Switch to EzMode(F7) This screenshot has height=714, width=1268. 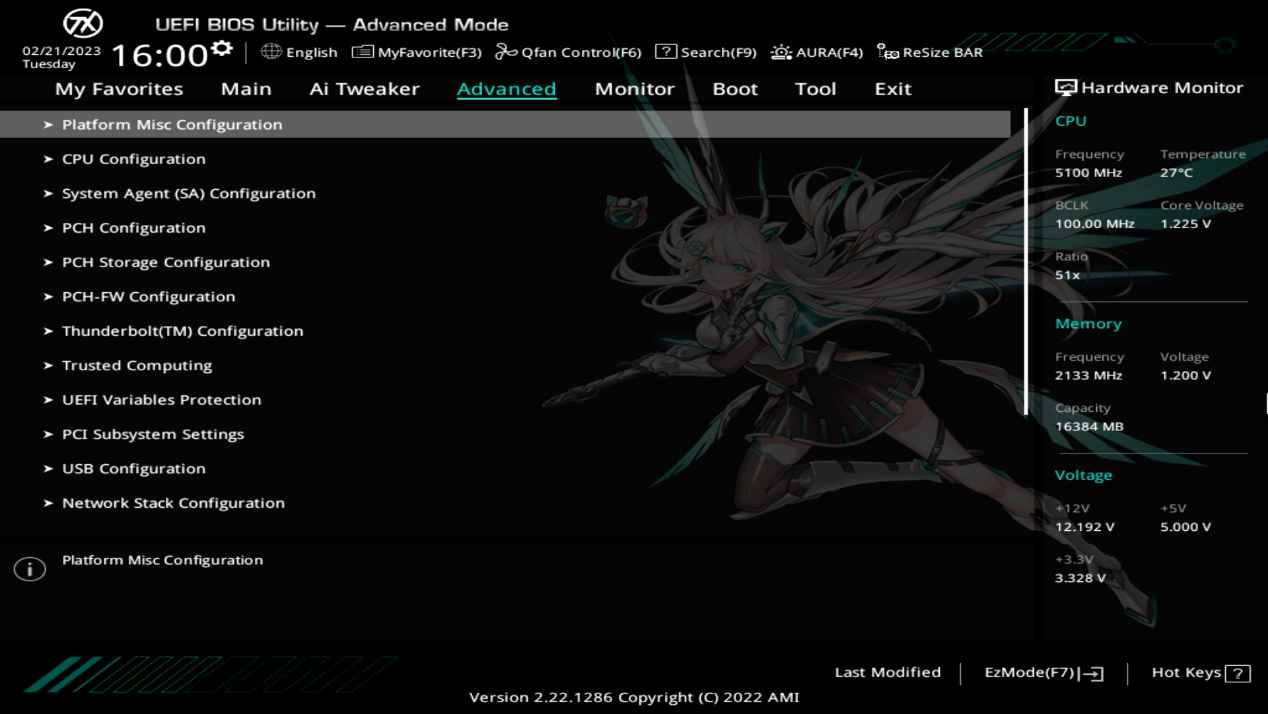pyautogui.click(x=1043, y=673)
